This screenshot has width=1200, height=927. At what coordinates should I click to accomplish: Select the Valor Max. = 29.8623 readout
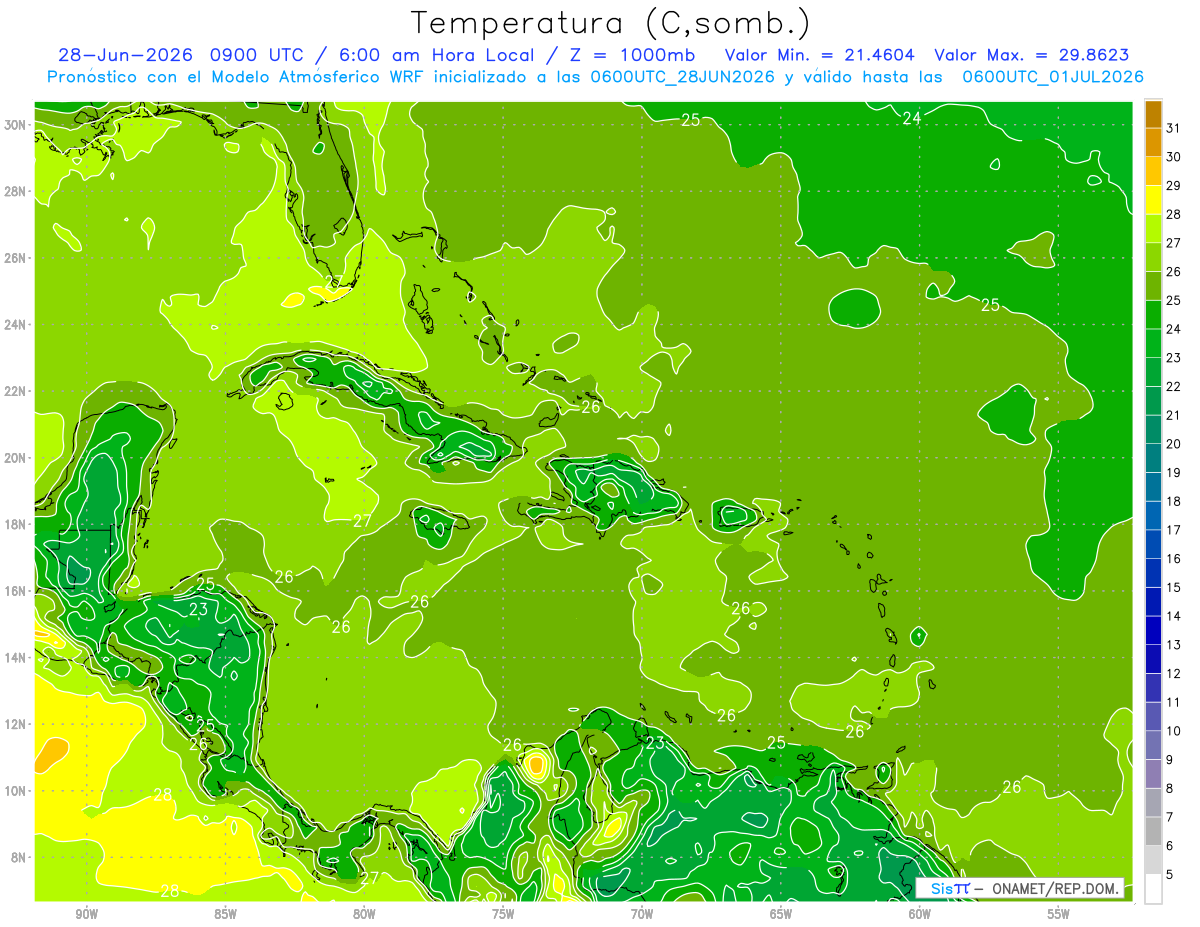click(x=1031, y=54)
